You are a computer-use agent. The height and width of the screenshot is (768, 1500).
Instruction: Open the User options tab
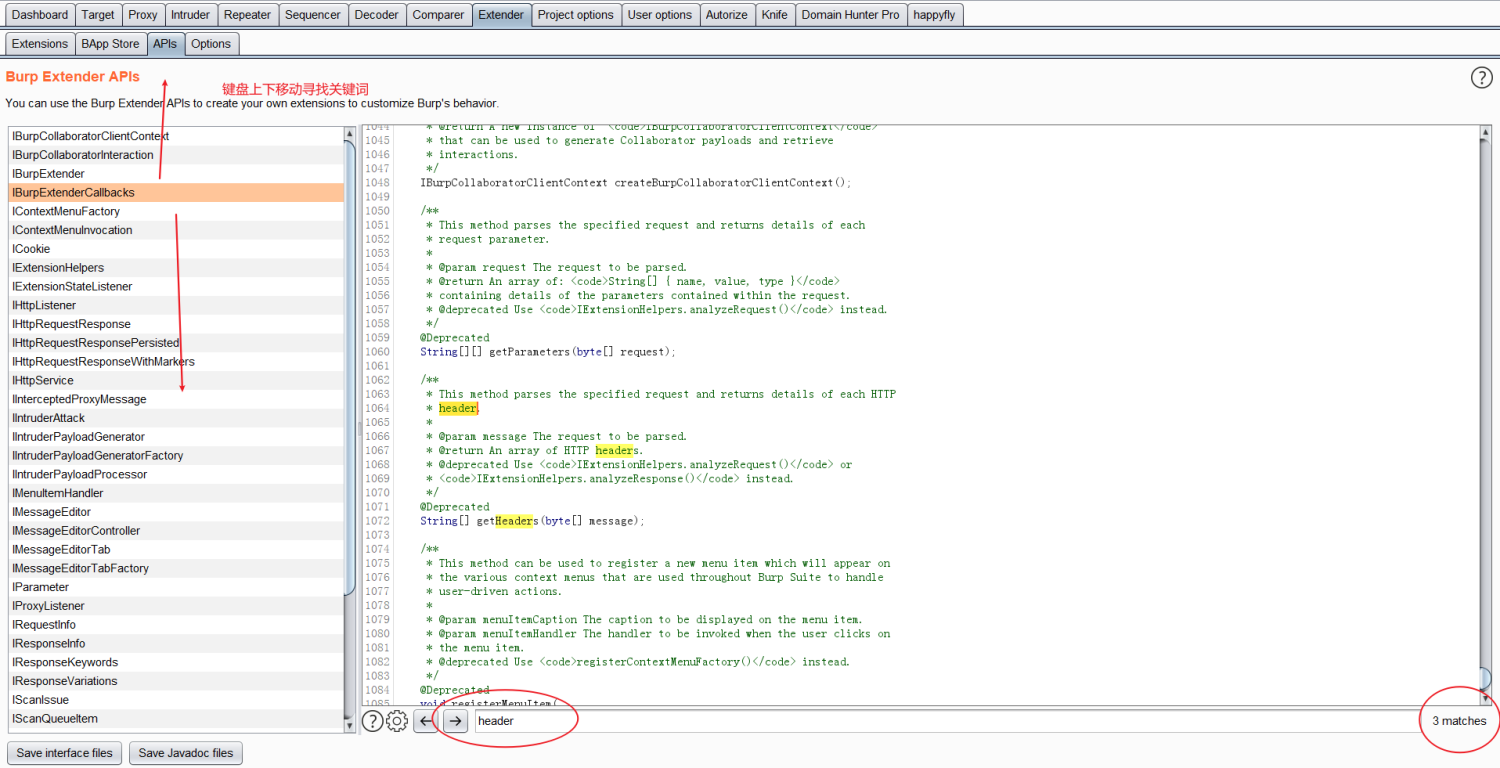660,15
